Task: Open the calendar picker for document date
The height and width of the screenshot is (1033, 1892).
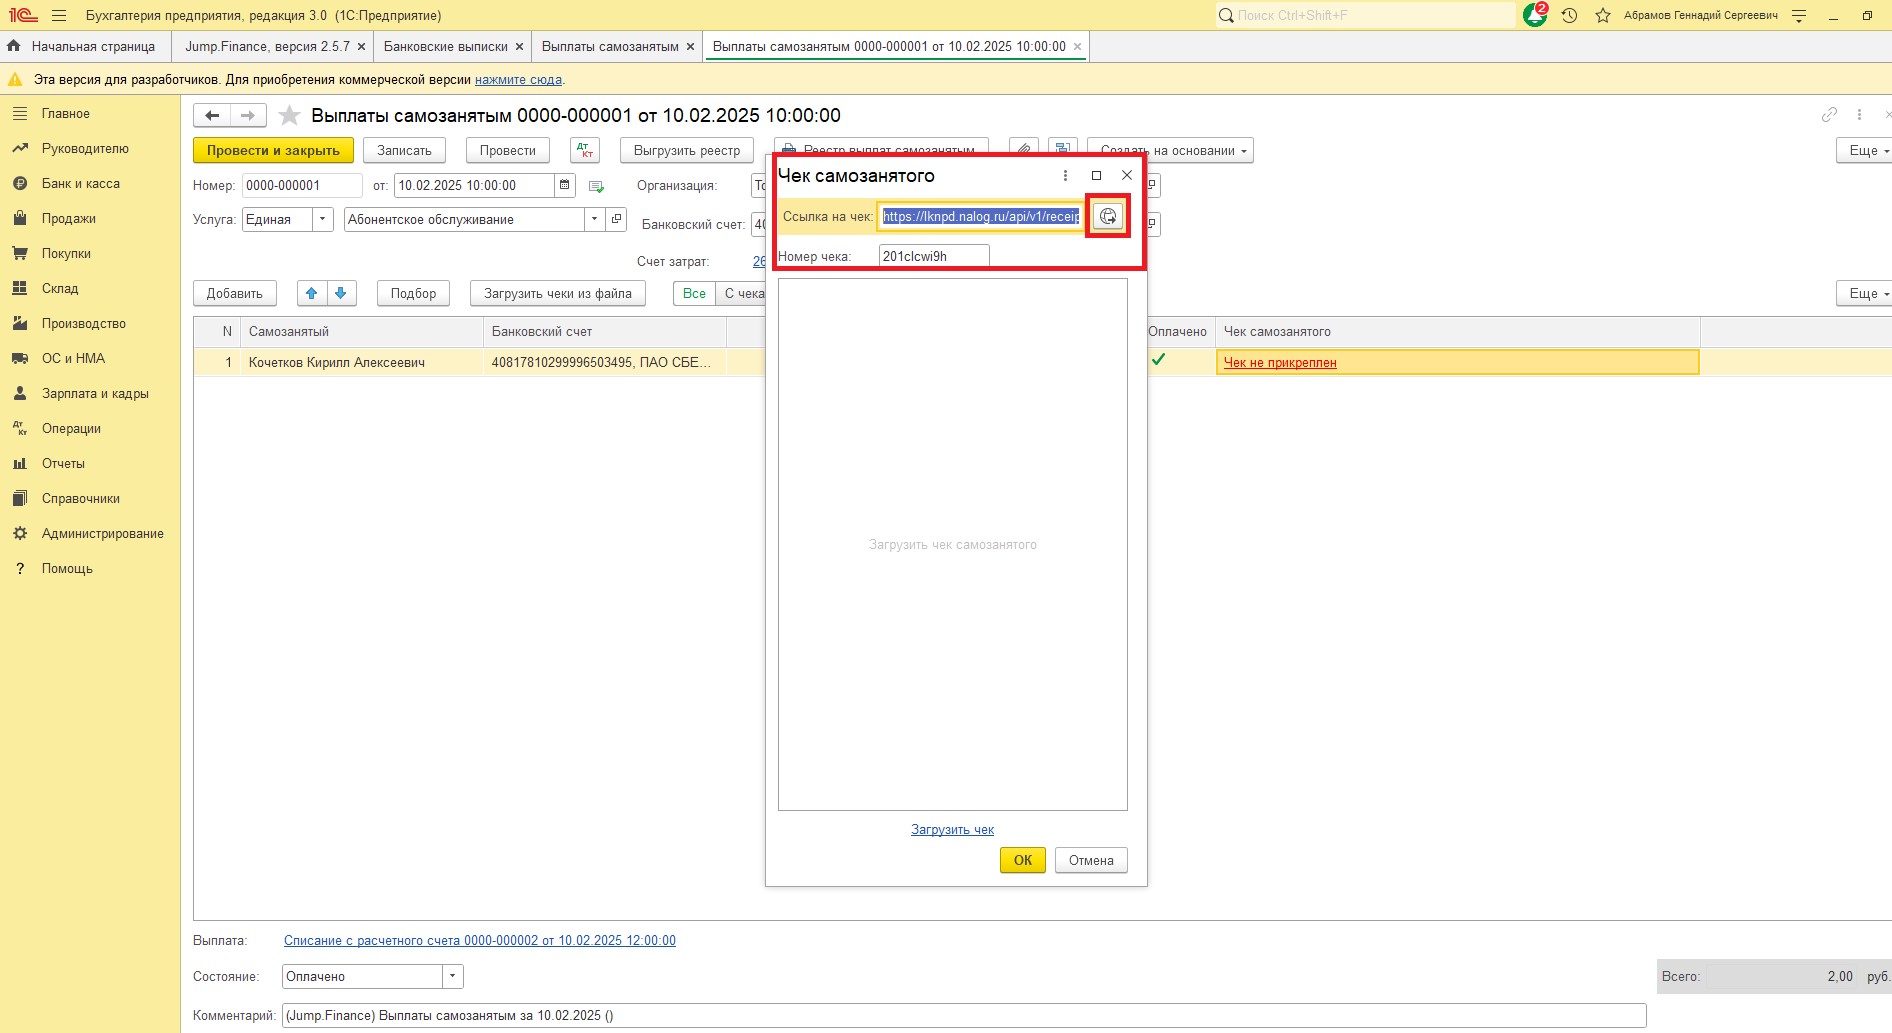Action: (x=565, y=185)
